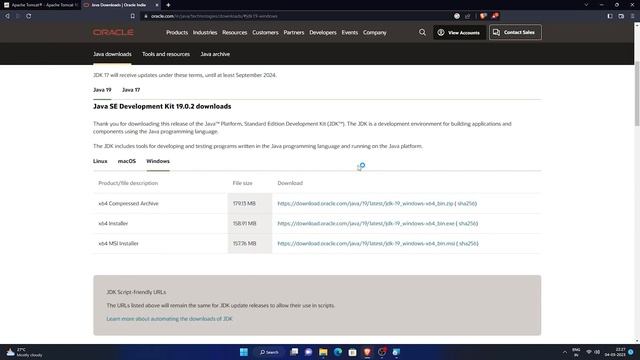Click the browser address bar URL
The height and width of the screenshot is (360, 640).
tap(214, 16)
